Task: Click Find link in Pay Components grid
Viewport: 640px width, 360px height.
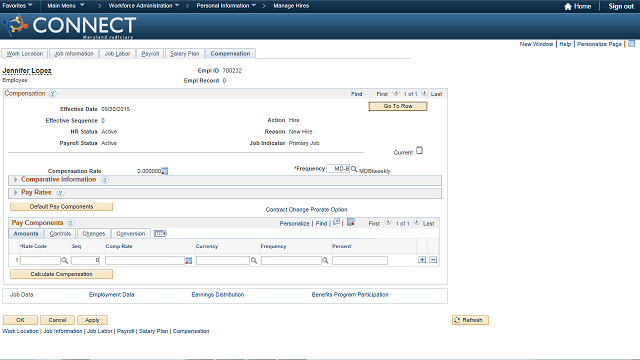Action: (321, 224)
